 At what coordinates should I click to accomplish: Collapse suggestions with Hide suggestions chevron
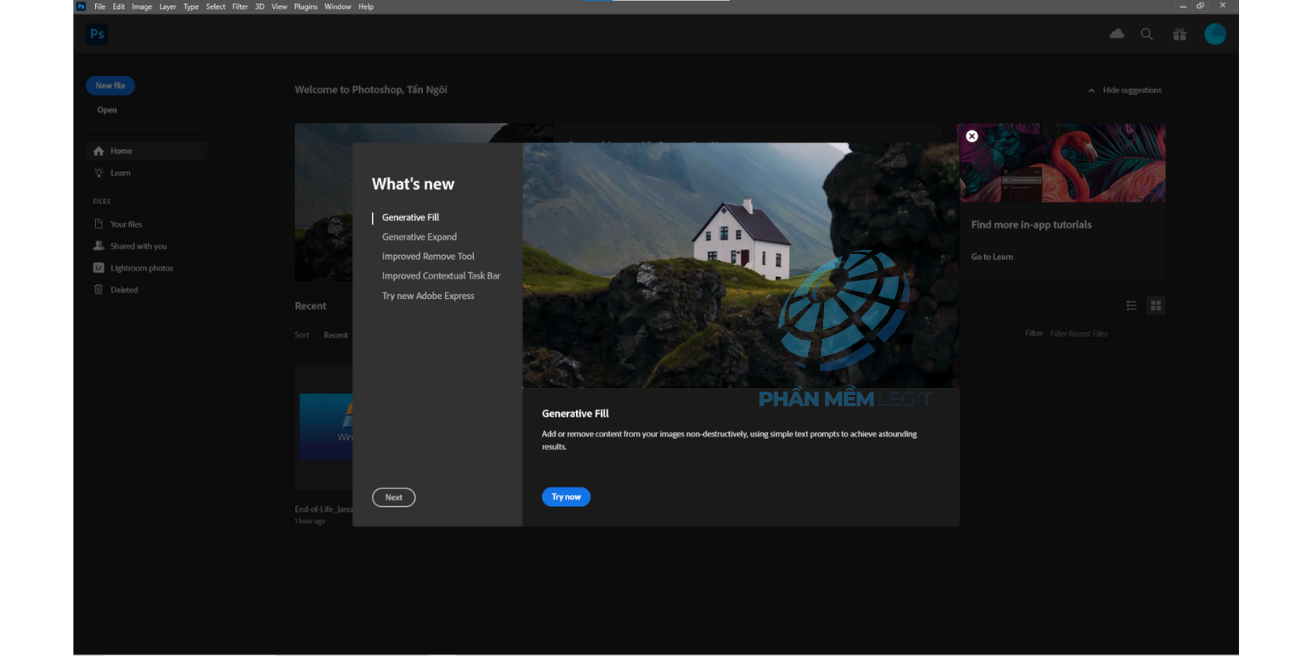tap(1091, 91)
